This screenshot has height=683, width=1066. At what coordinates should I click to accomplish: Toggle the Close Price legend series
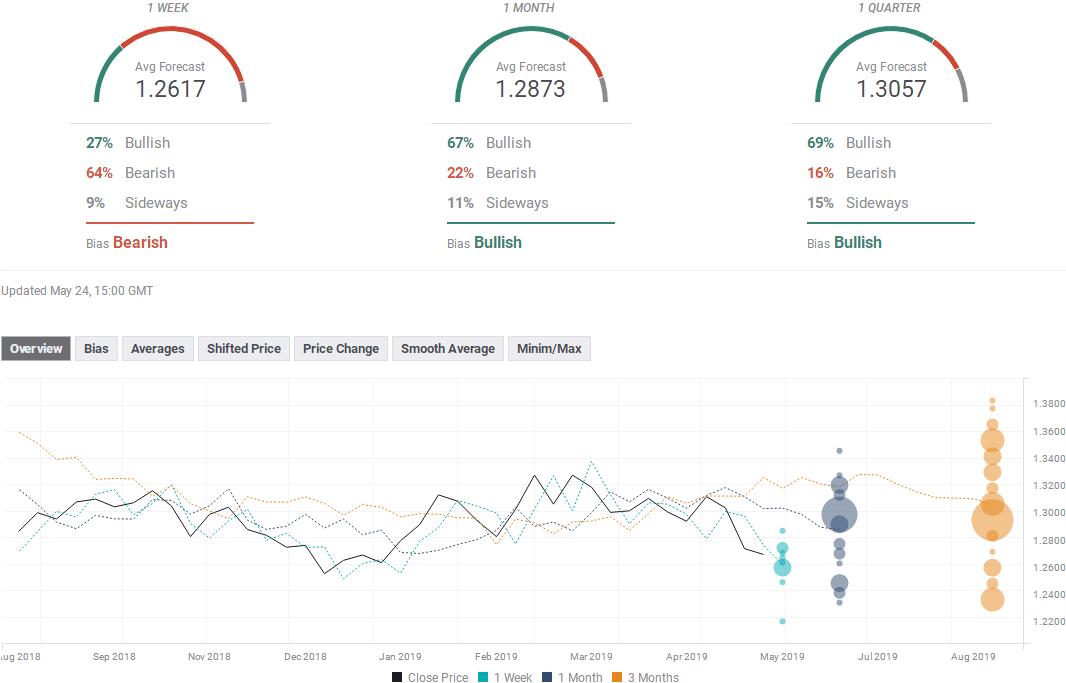click(x=430, y=677)
